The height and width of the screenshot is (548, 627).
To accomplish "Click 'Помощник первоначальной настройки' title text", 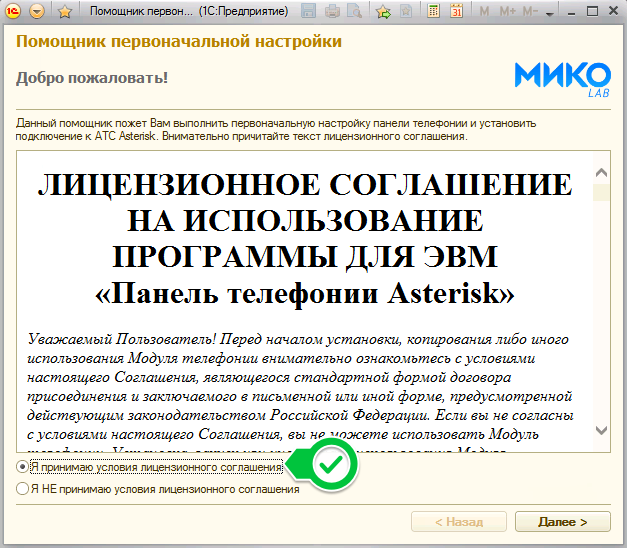I will [x=179, y=41].
